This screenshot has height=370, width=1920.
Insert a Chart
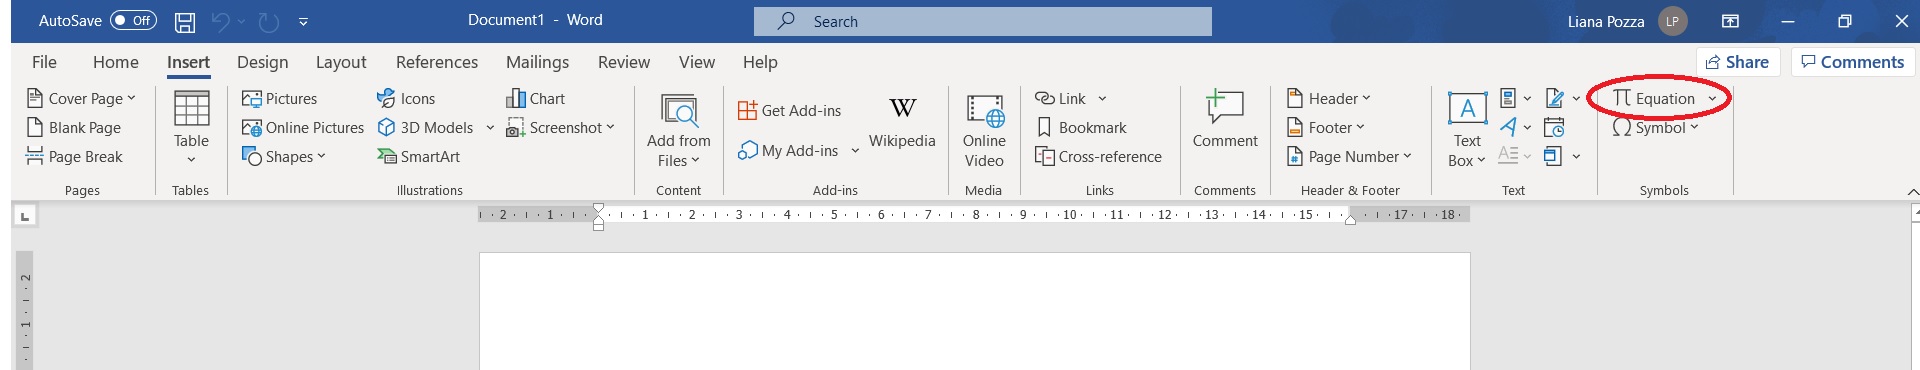click(536, 98)
